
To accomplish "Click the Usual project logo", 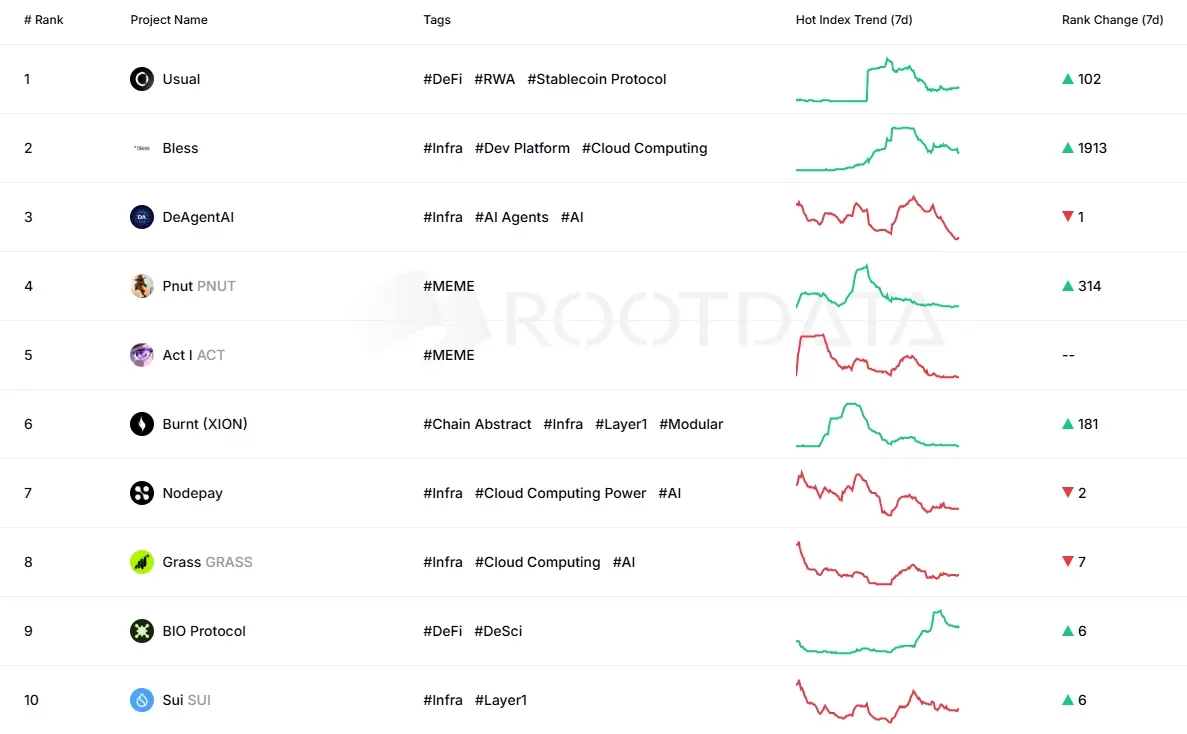I will point(140,79).
